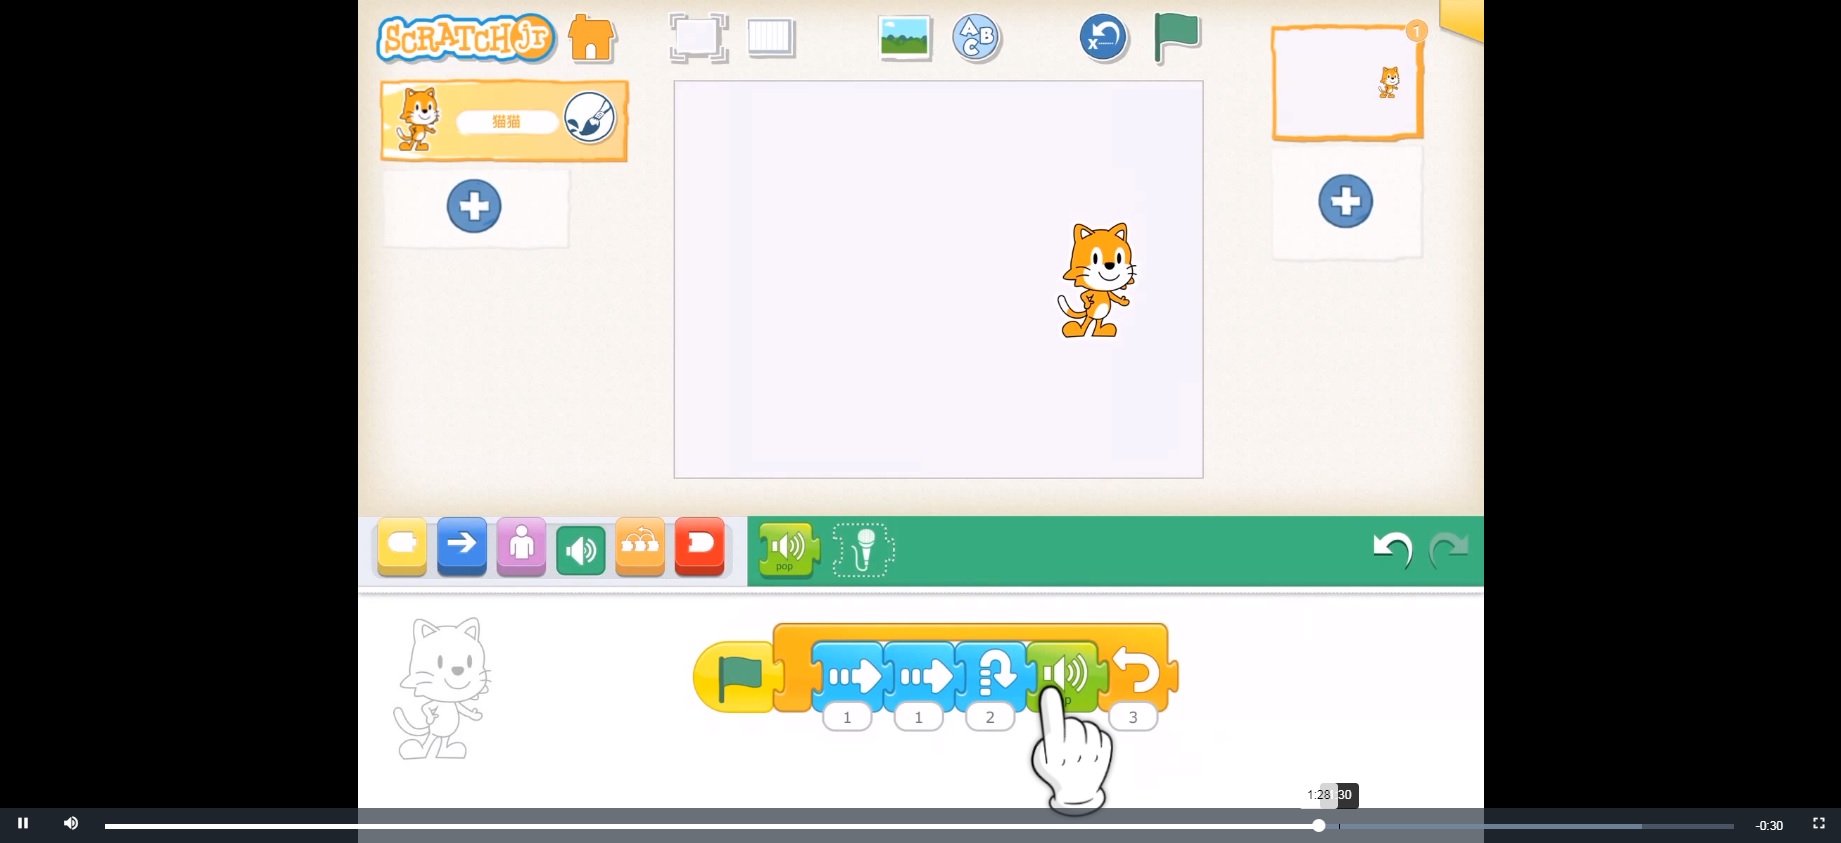The image size is (1841, 843).
Task: Open green sound blocks category
Action: coord(581,550)
